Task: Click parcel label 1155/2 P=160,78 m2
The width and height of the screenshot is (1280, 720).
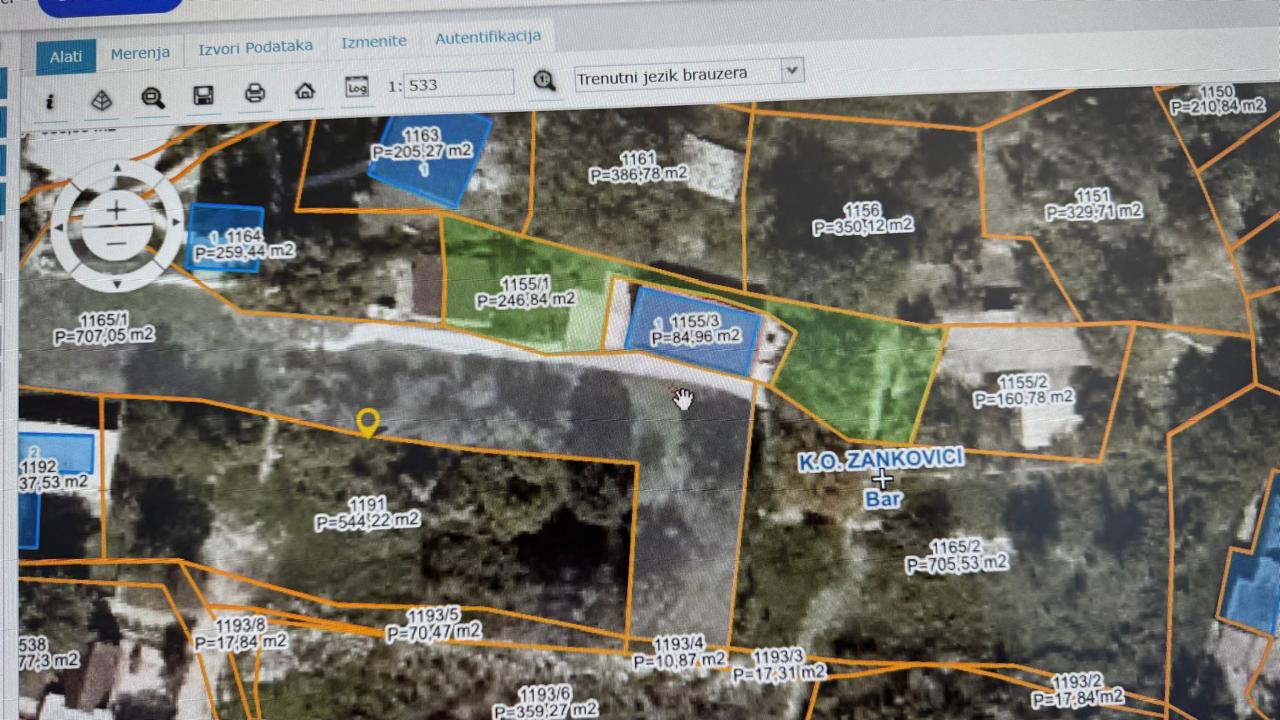Action: [1023, 390]
